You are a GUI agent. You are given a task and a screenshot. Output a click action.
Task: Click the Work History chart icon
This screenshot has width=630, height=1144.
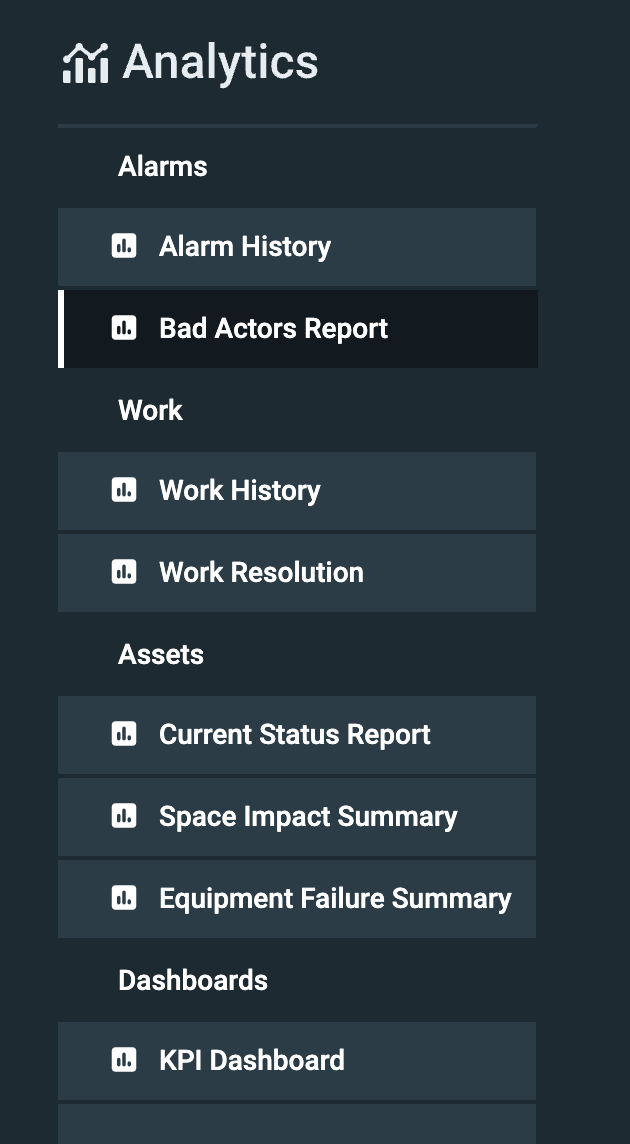point(124,490)
